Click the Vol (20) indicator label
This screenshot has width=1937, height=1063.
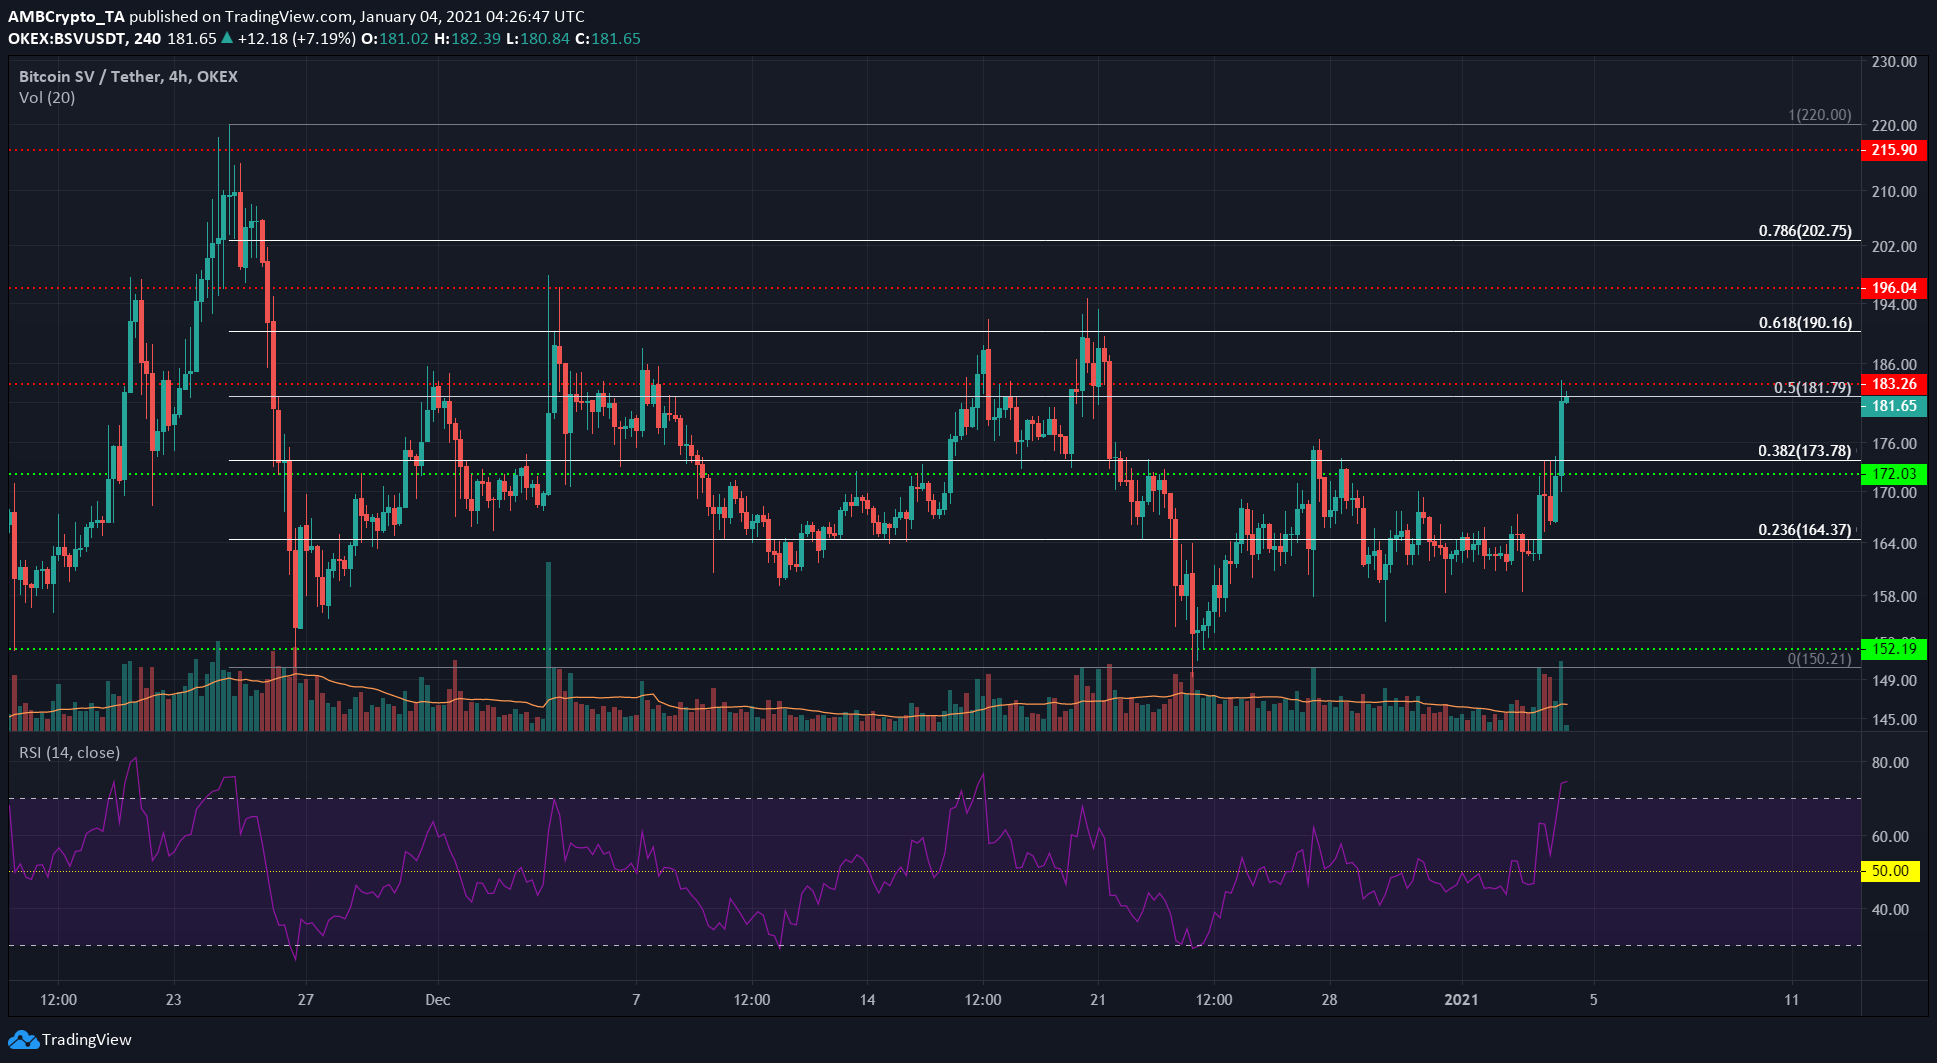[x=47, y=97]
